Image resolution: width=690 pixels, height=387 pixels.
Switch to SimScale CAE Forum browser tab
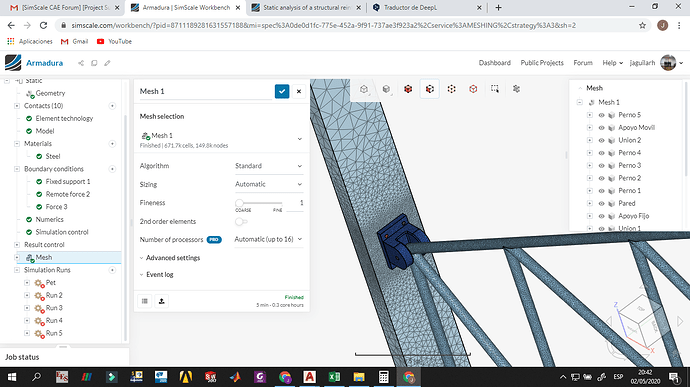tap(65, 7)
